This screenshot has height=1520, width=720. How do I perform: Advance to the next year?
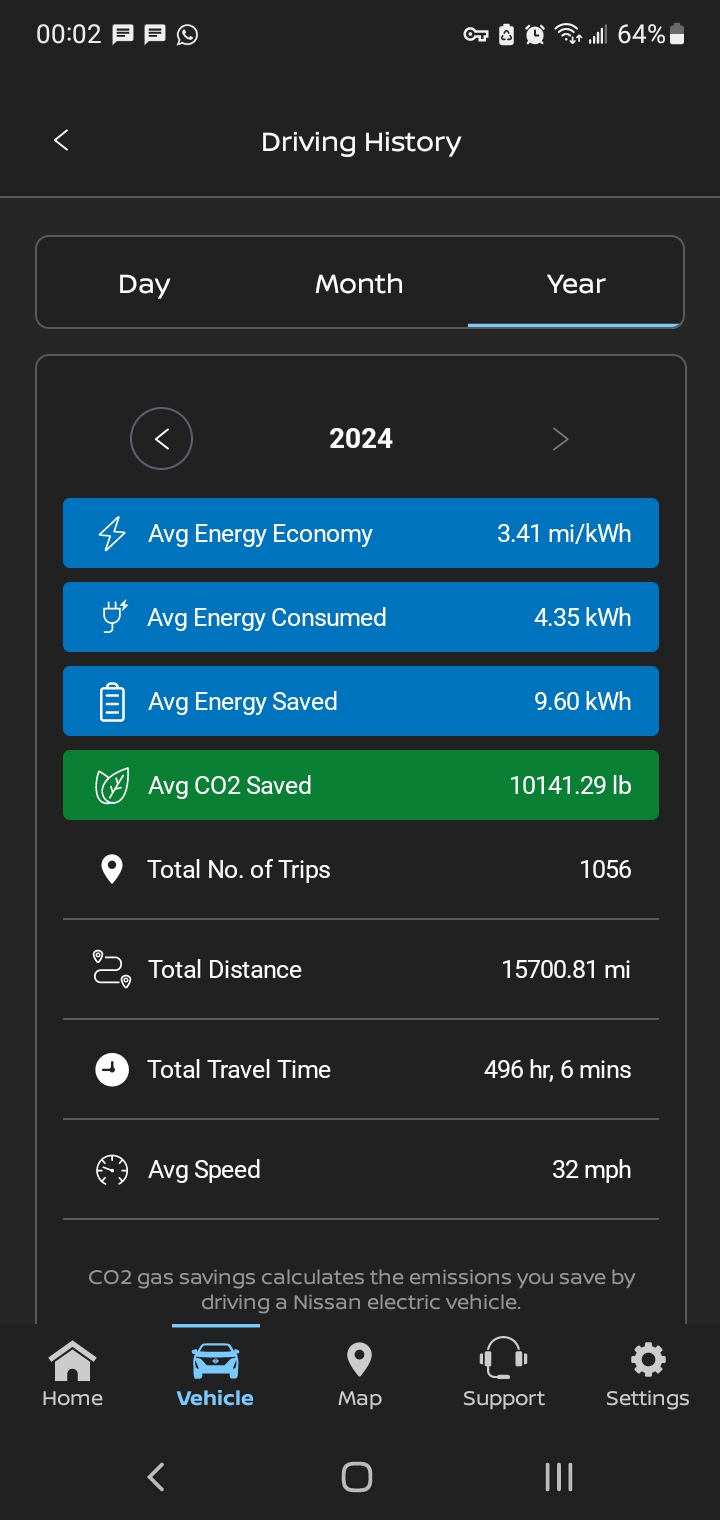[x=560, y=438]
